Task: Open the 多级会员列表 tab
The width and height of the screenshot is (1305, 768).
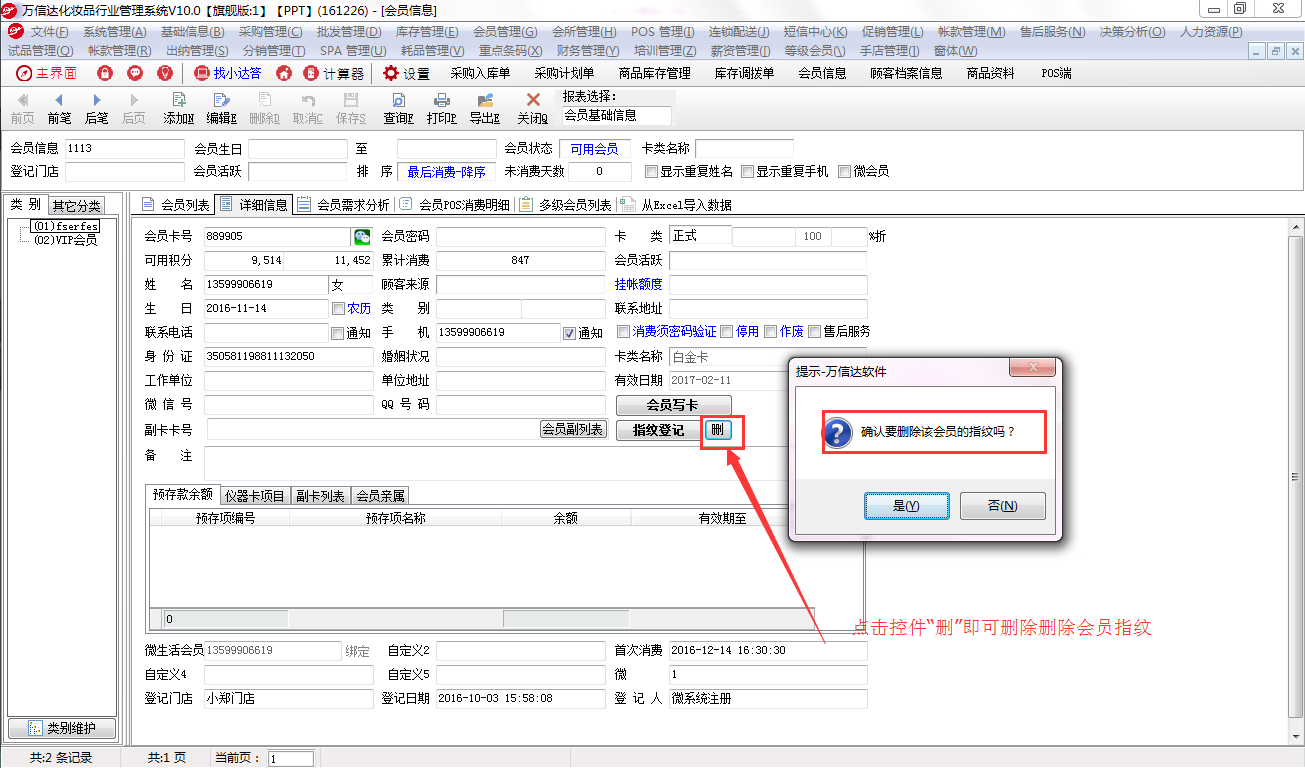Action: 565,205
